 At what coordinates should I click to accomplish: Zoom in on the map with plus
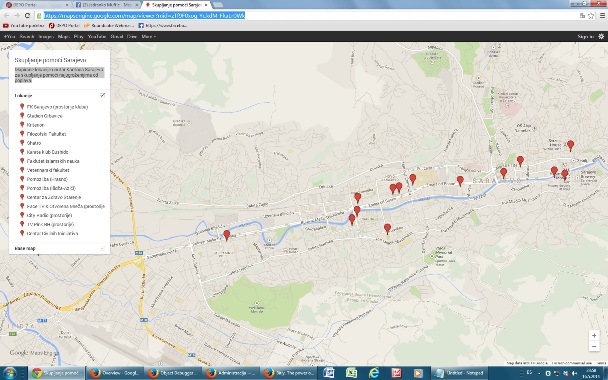click(x=594, y=335)
